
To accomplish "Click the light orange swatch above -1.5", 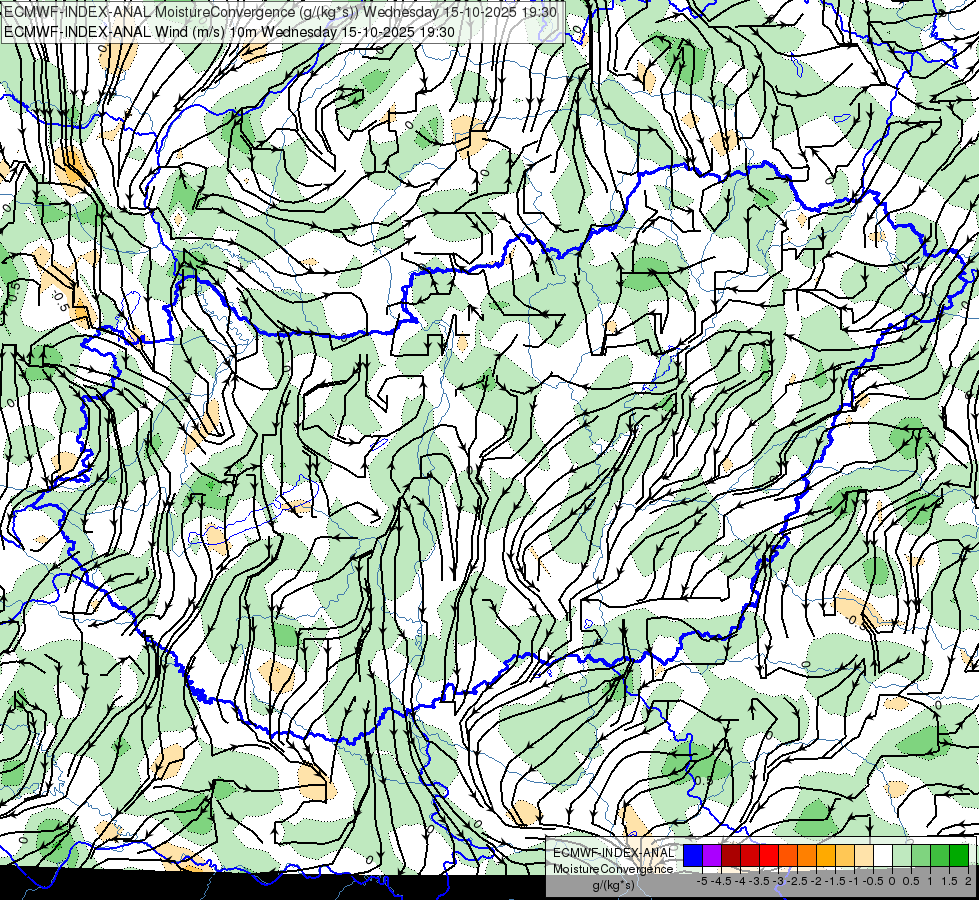I will [x=845, y=856].
